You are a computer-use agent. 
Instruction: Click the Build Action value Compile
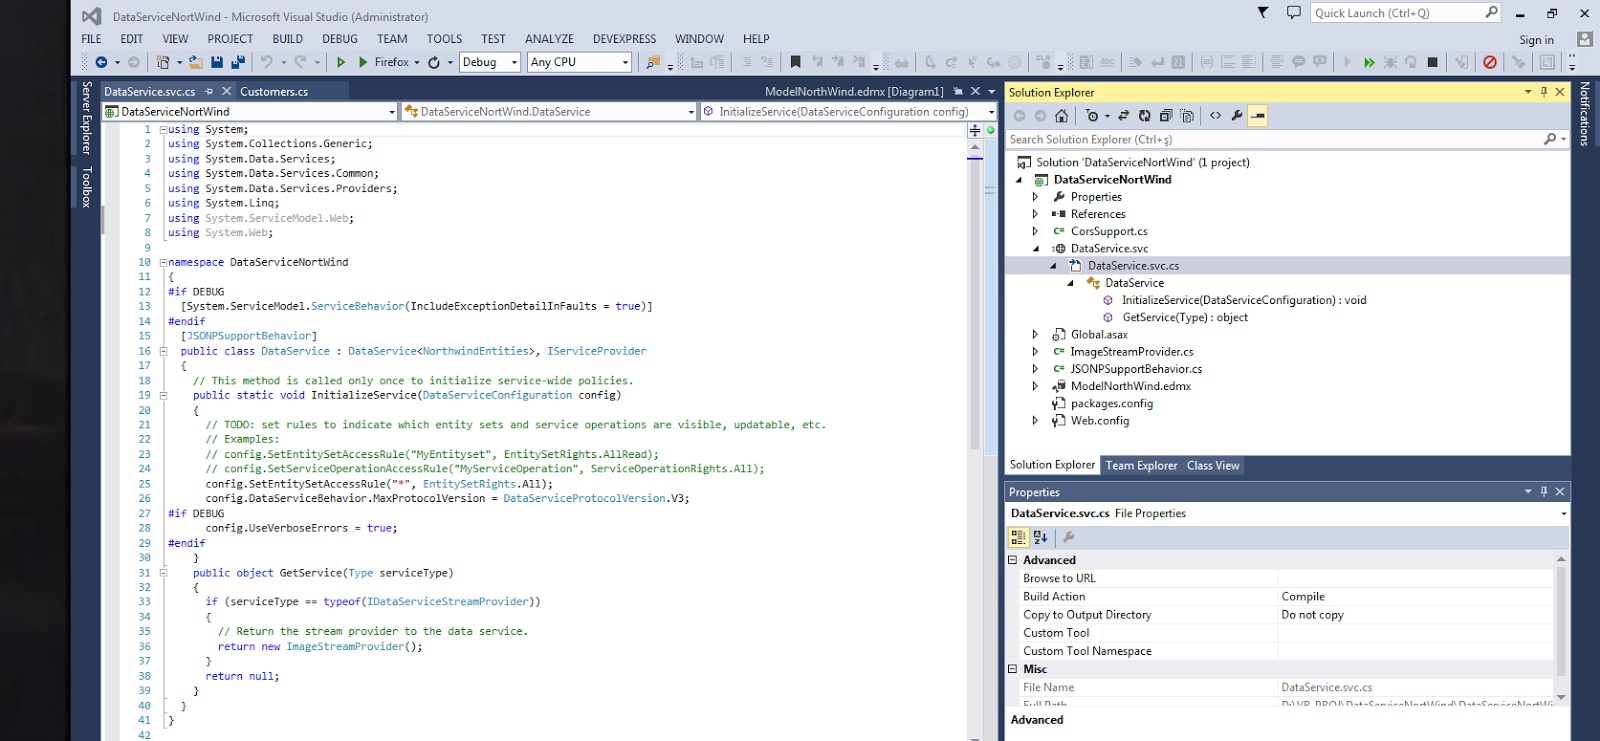1303,596
